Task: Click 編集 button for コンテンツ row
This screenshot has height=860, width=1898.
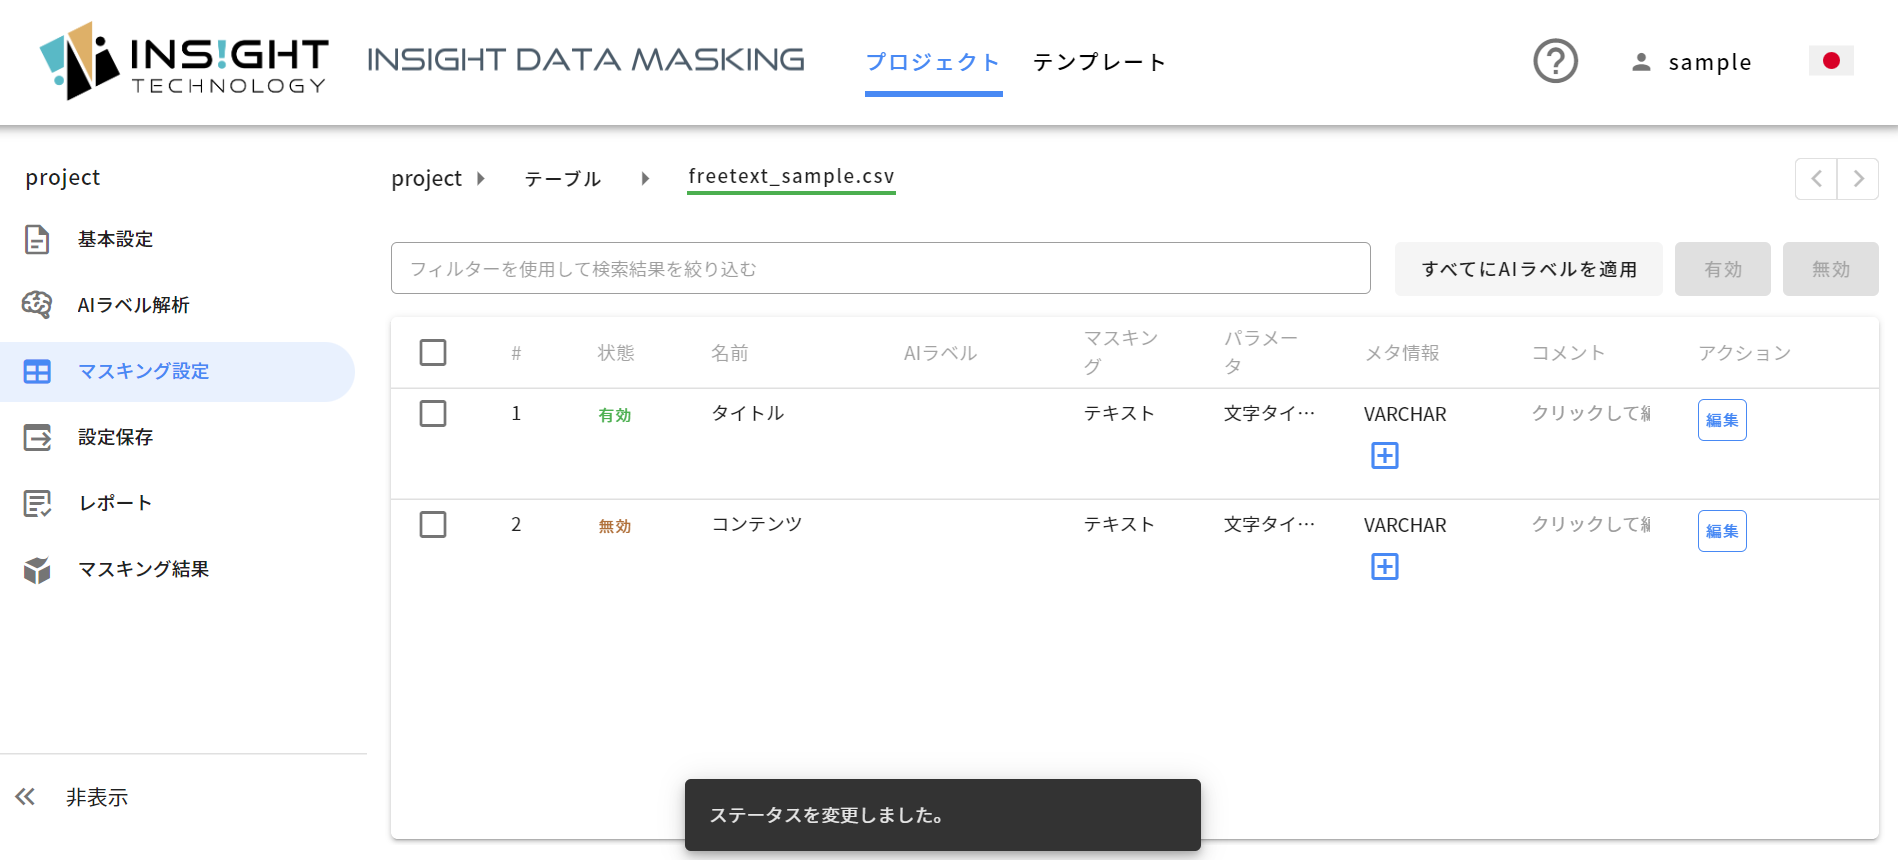Action: 1722,531
